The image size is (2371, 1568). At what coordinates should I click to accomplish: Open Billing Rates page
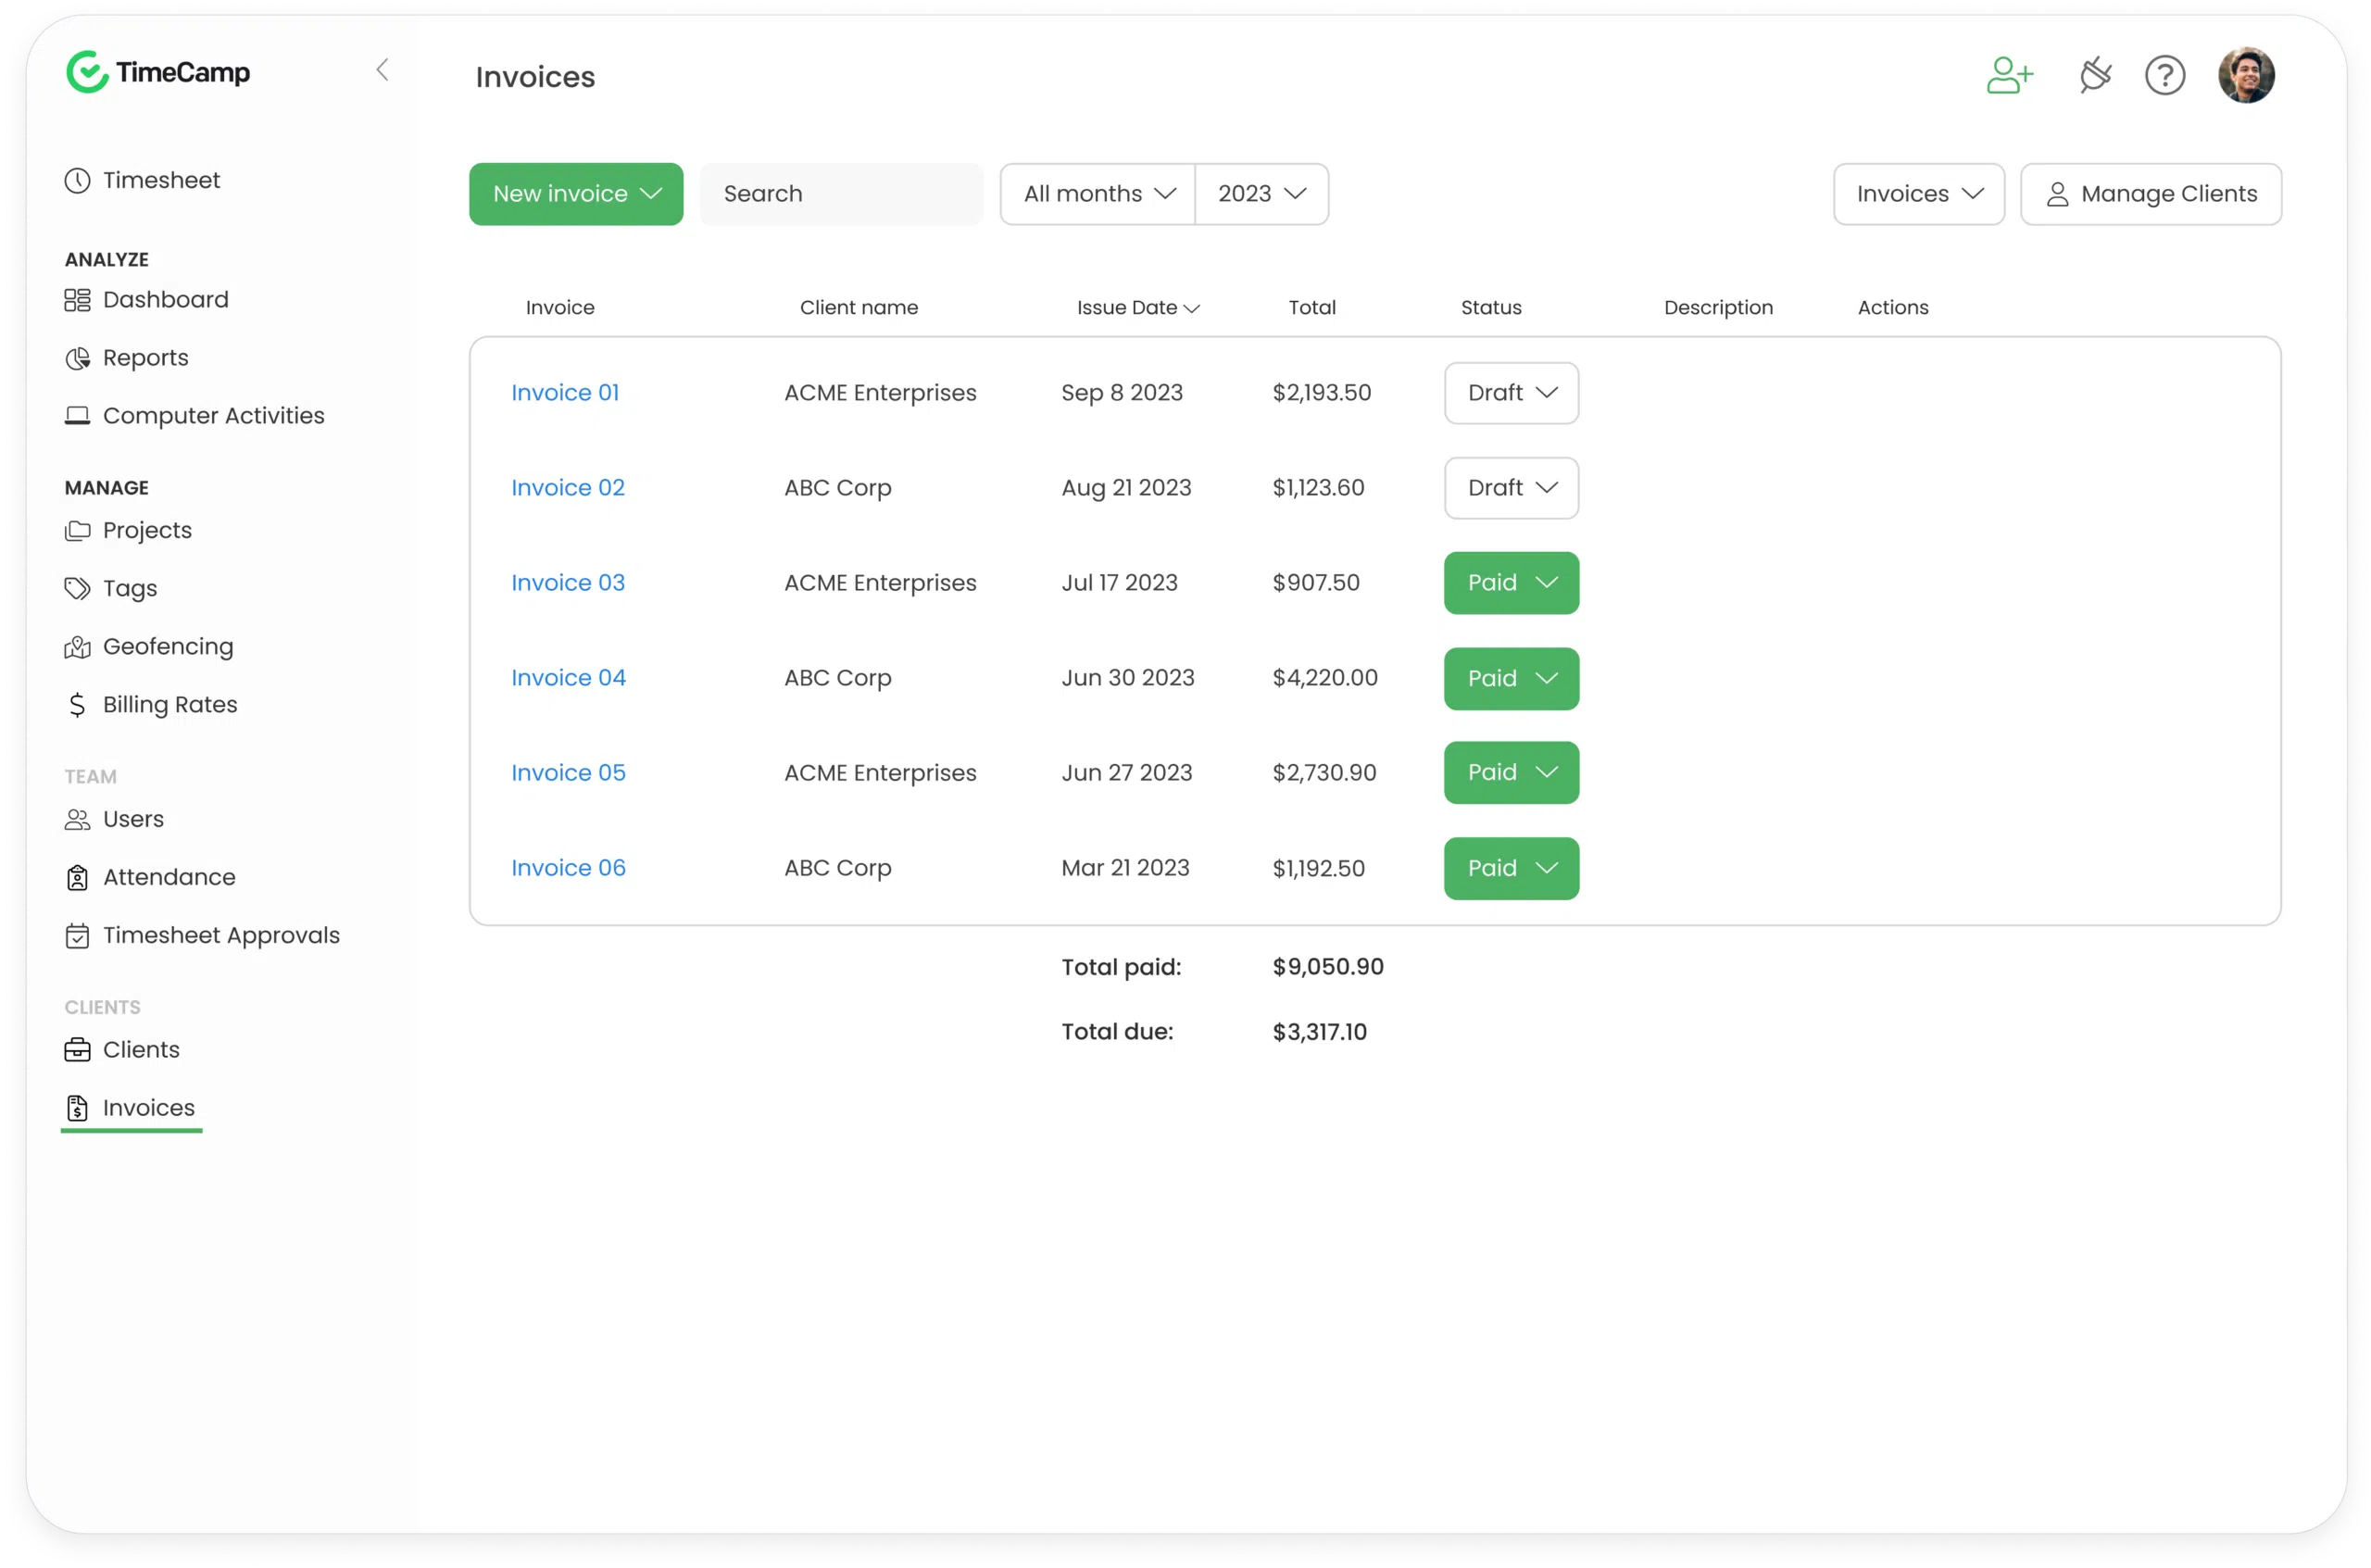(151, 705)
